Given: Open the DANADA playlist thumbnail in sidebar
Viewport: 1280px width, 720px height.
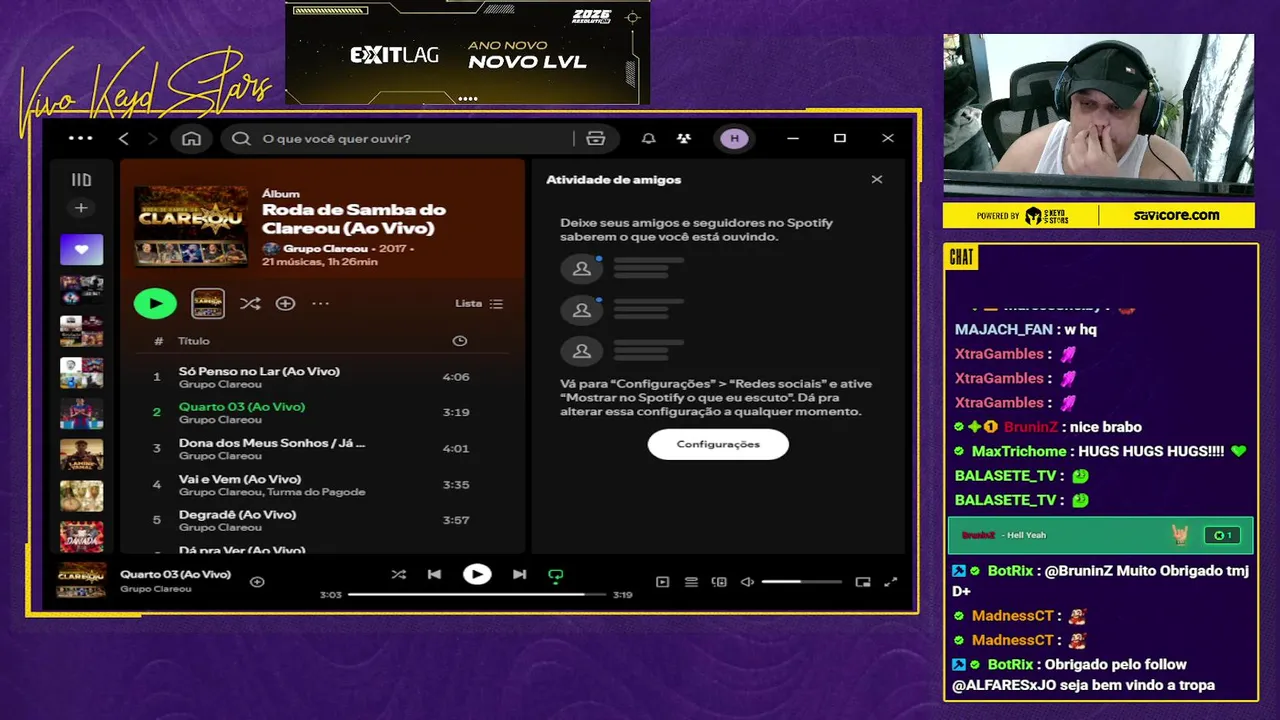Looking at the screenshot, I should tap(81, 536).
